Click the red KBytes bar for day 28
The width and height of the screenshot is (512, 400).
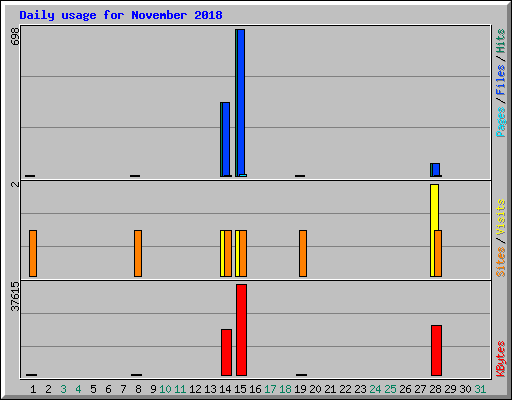pos(437,350)
